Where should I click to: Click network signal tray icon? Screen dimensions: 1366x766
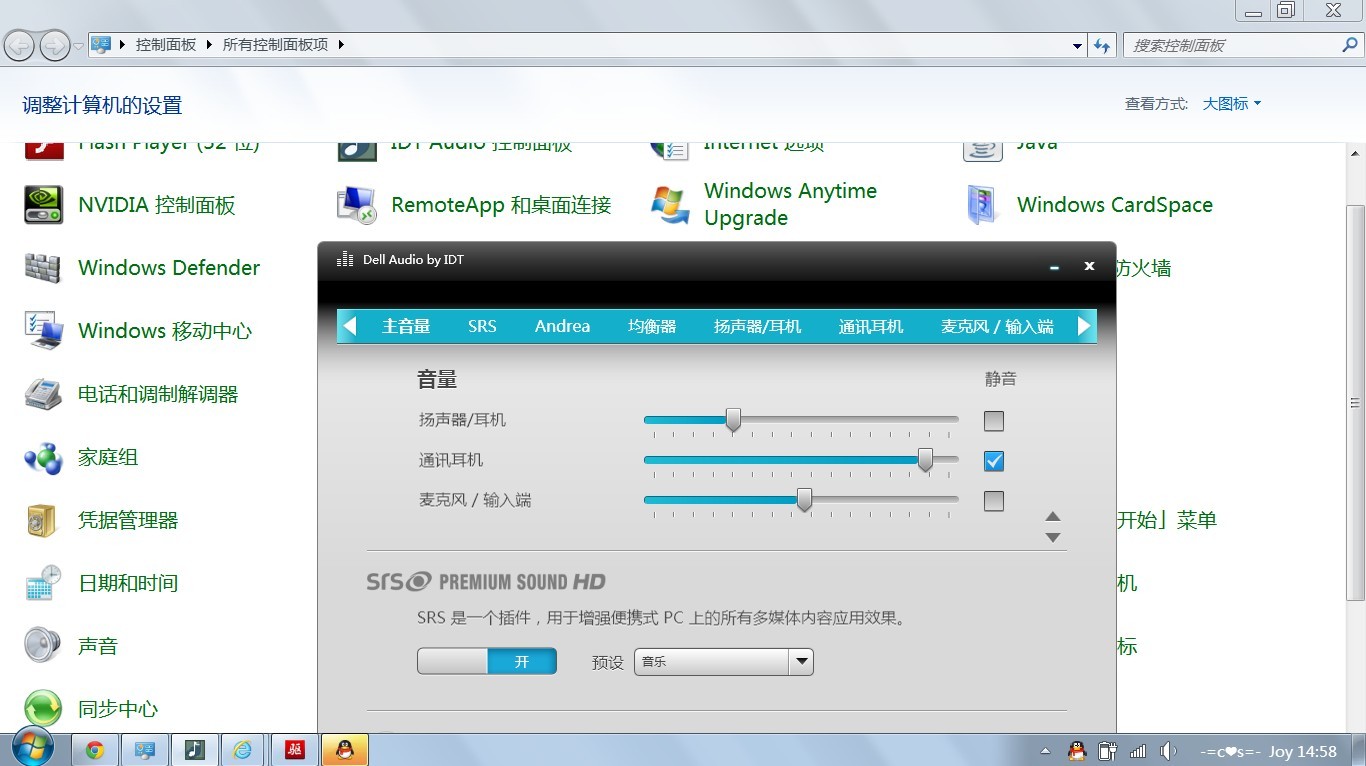point(1138,751)
